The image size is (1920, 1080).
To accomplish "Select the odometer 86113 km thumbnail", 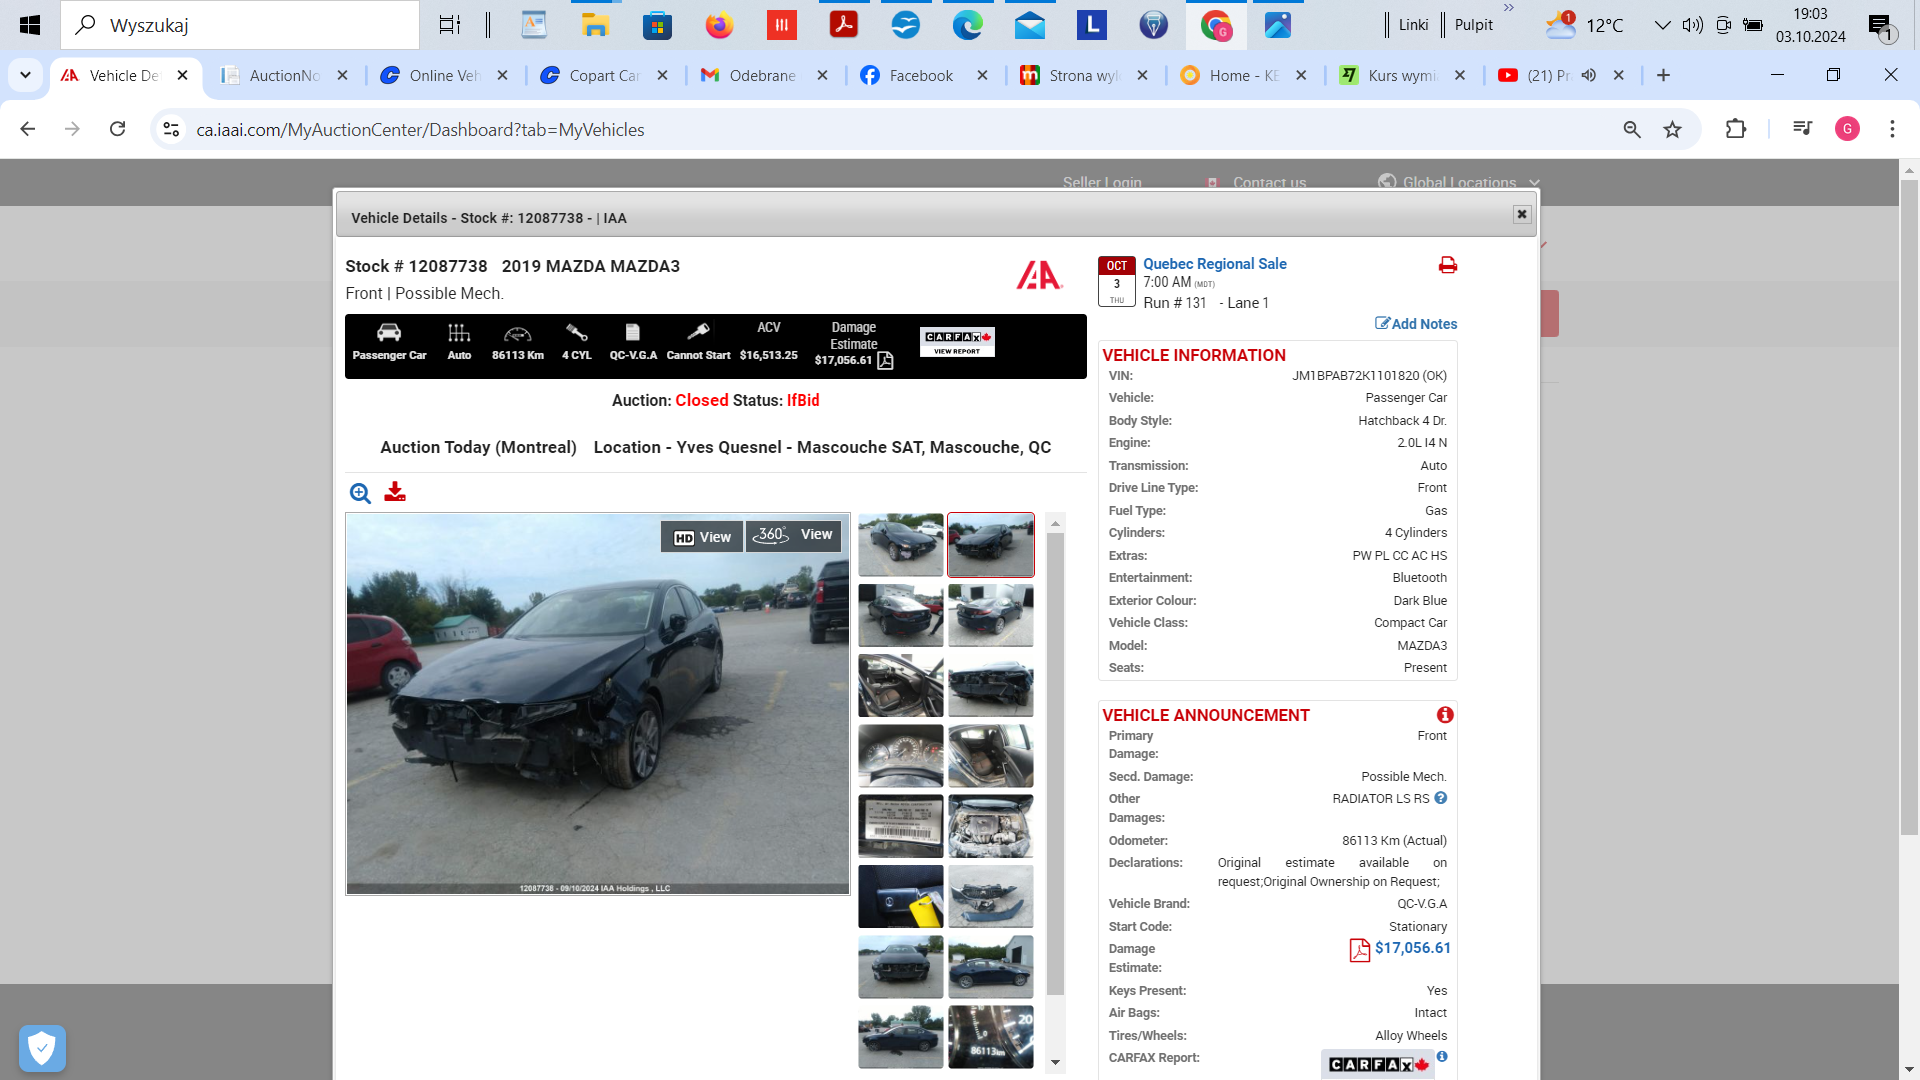I will (991, 1037).
